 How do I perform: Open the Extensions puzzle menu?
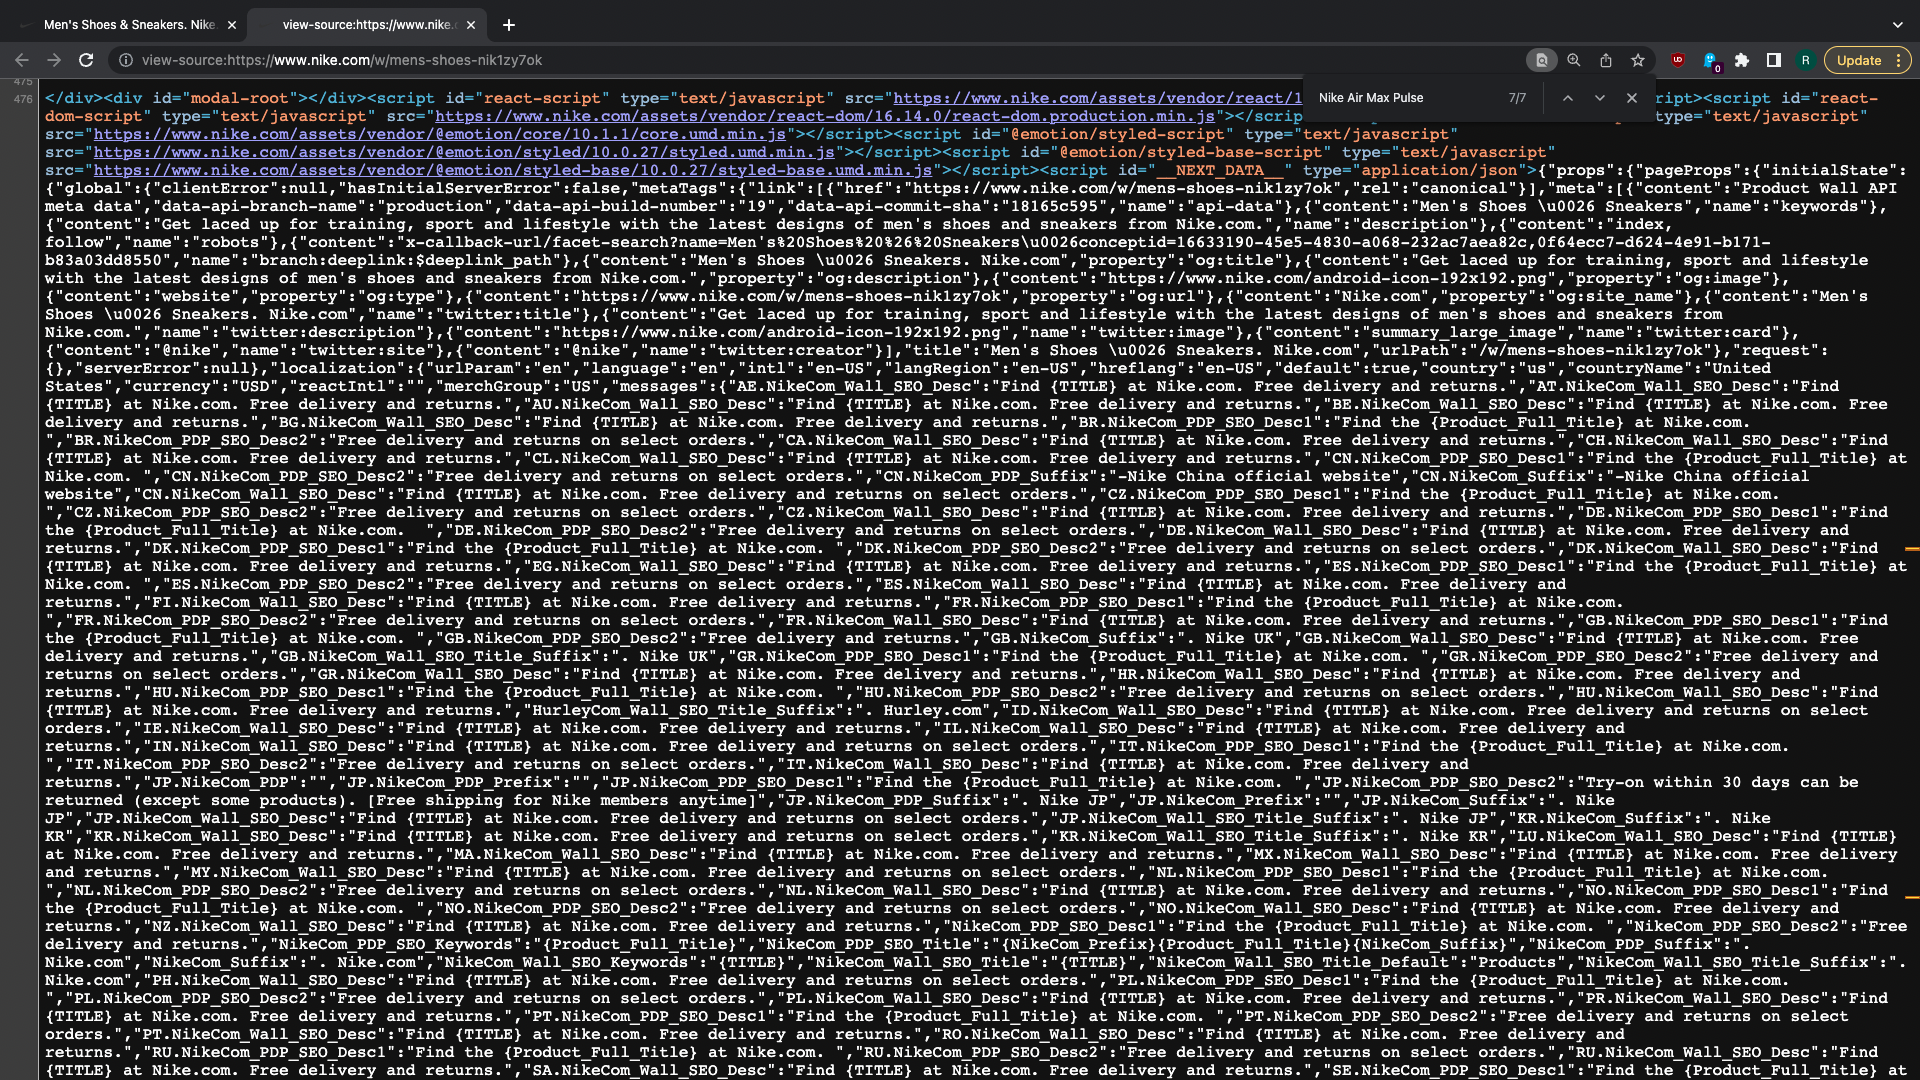[1742, 60]
